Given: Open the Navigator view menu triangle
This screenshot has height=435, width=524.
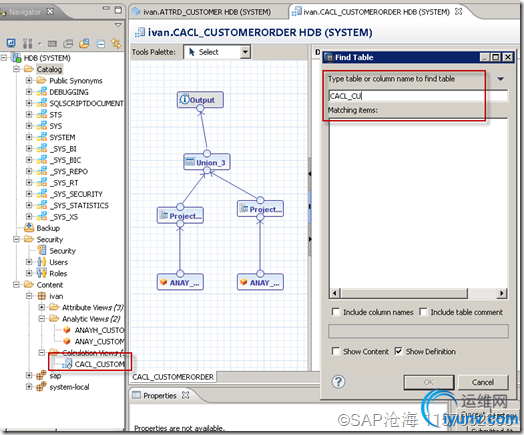Looking at the screenshot, I should (x=118, y=25).
